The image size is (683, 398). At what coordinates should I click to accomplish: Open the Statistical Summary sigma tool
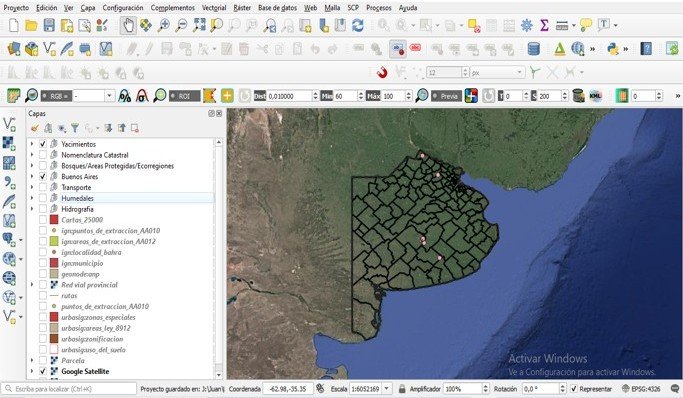tap(544, 25)
